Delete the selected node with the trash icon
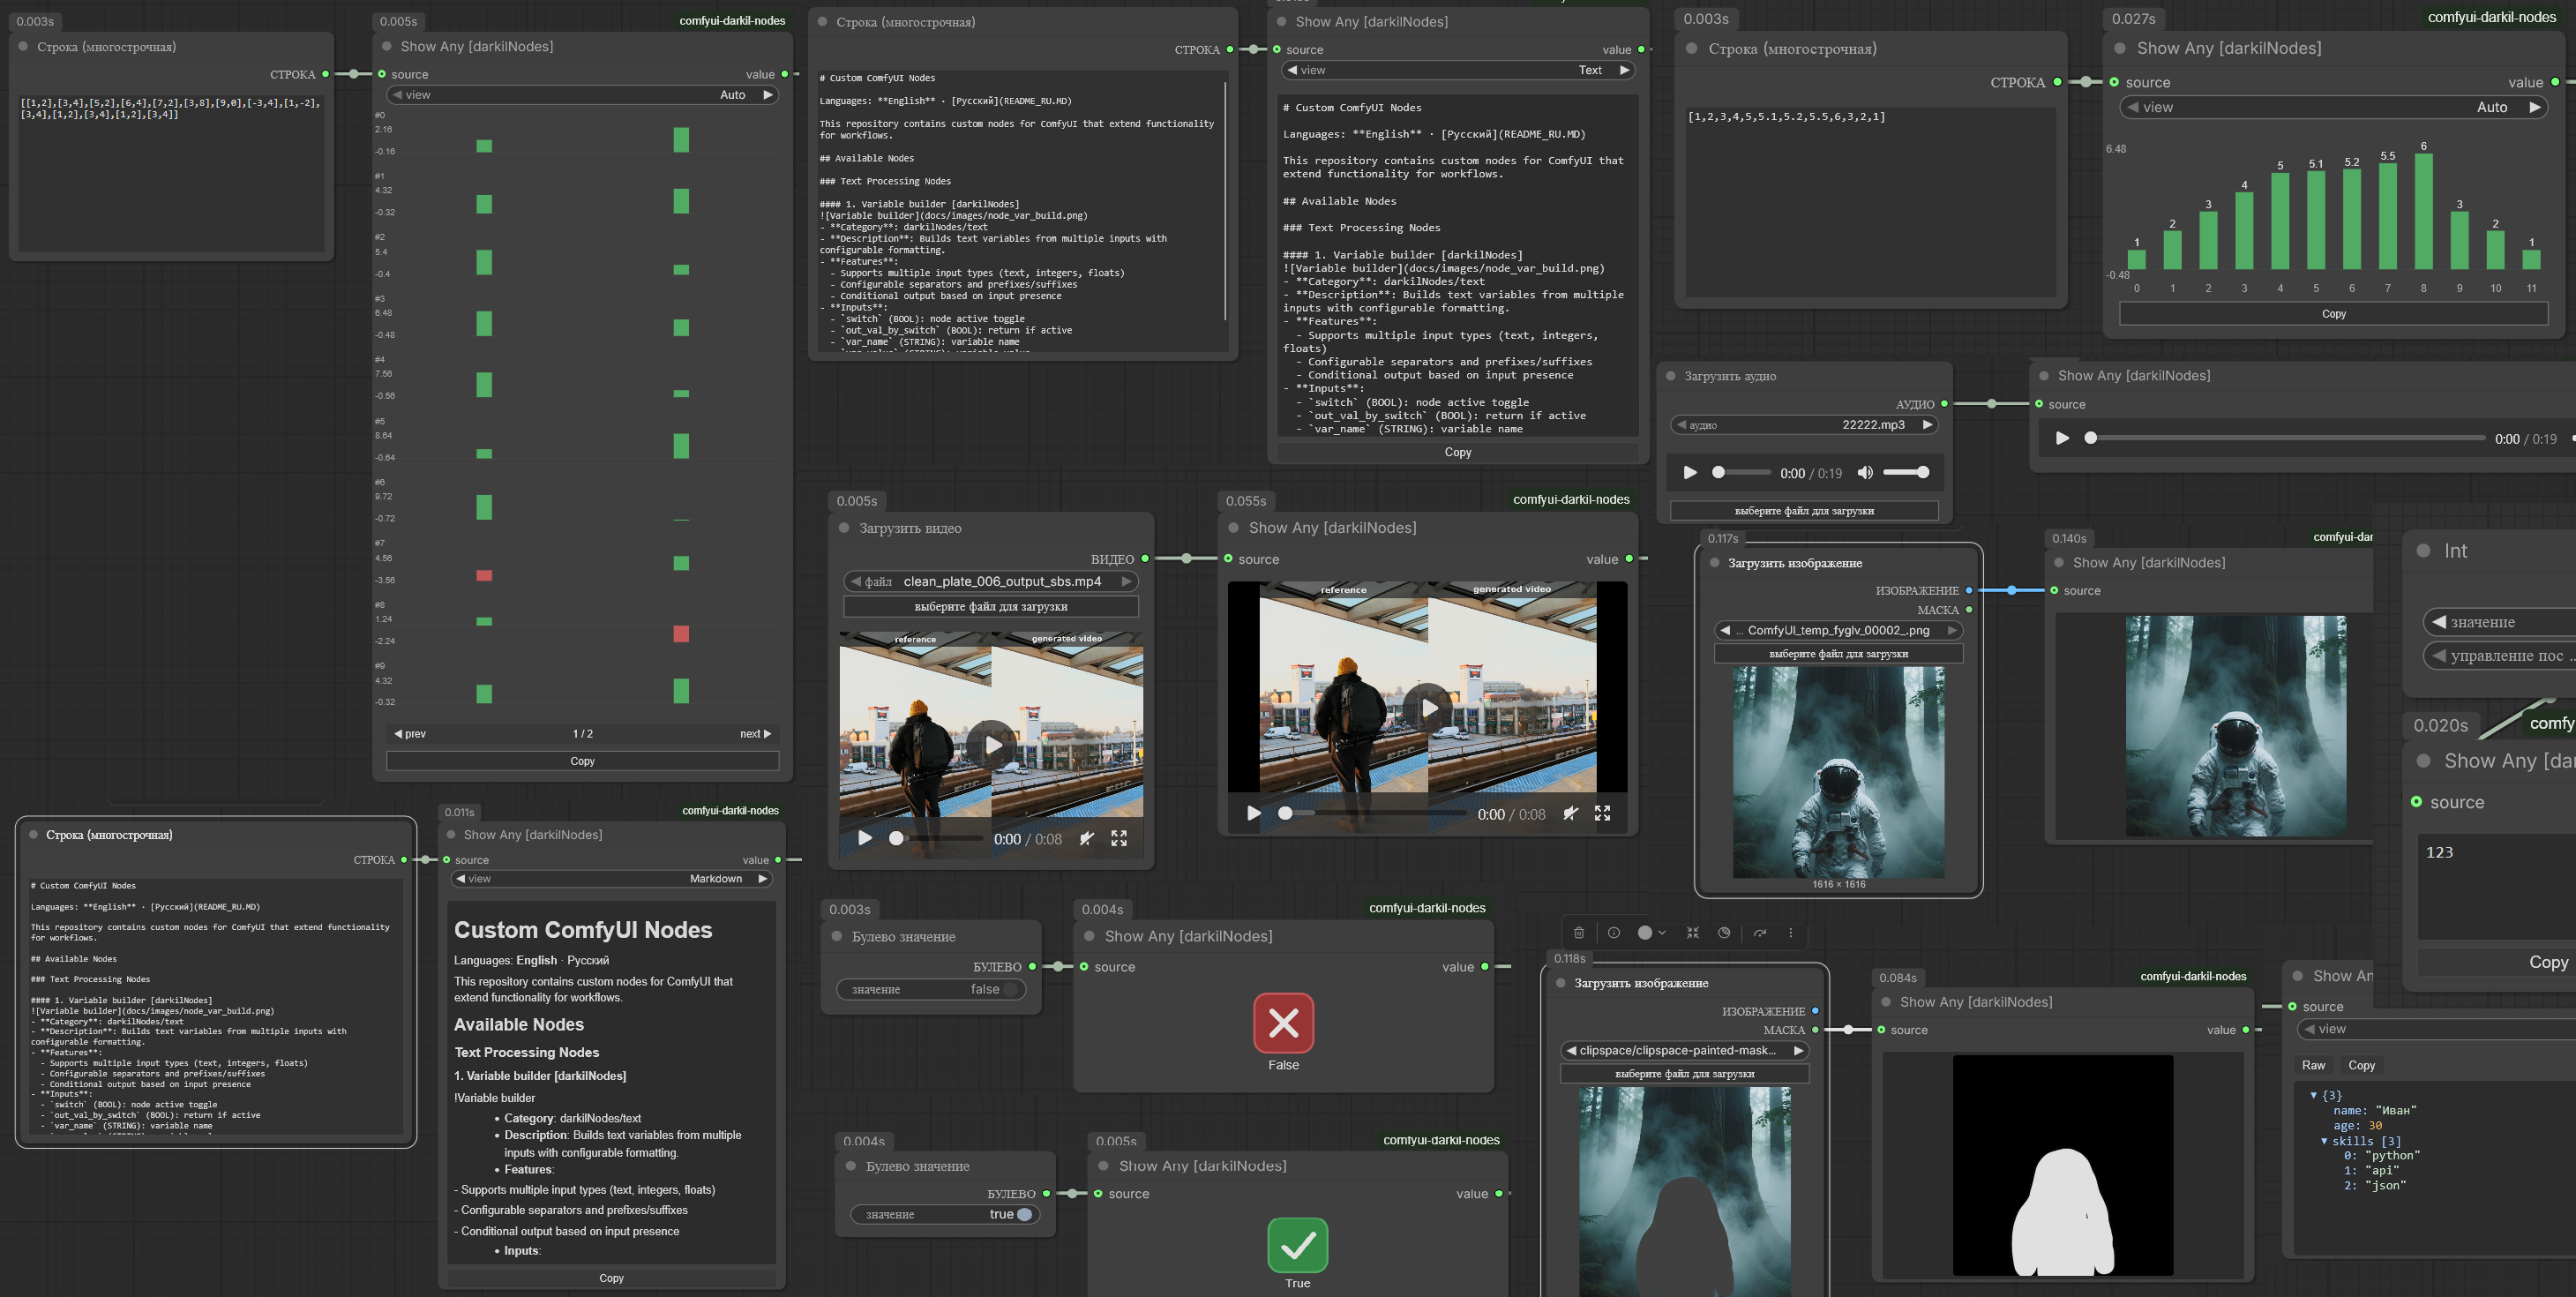The image size is (2576, 1297). coord(1579,933)
